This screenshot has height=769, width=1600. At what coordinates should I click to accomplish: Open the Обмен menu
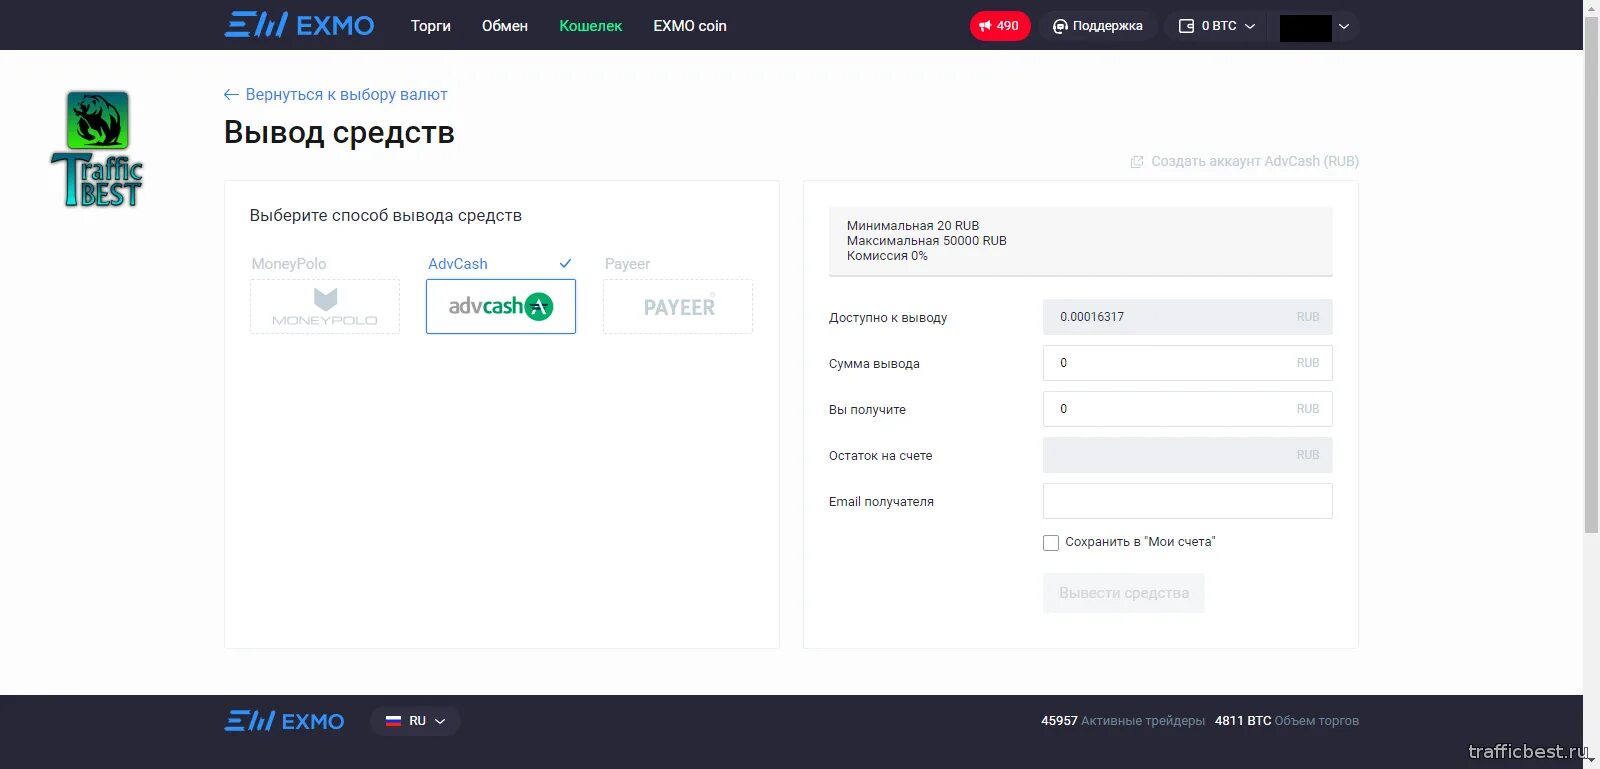505,26
